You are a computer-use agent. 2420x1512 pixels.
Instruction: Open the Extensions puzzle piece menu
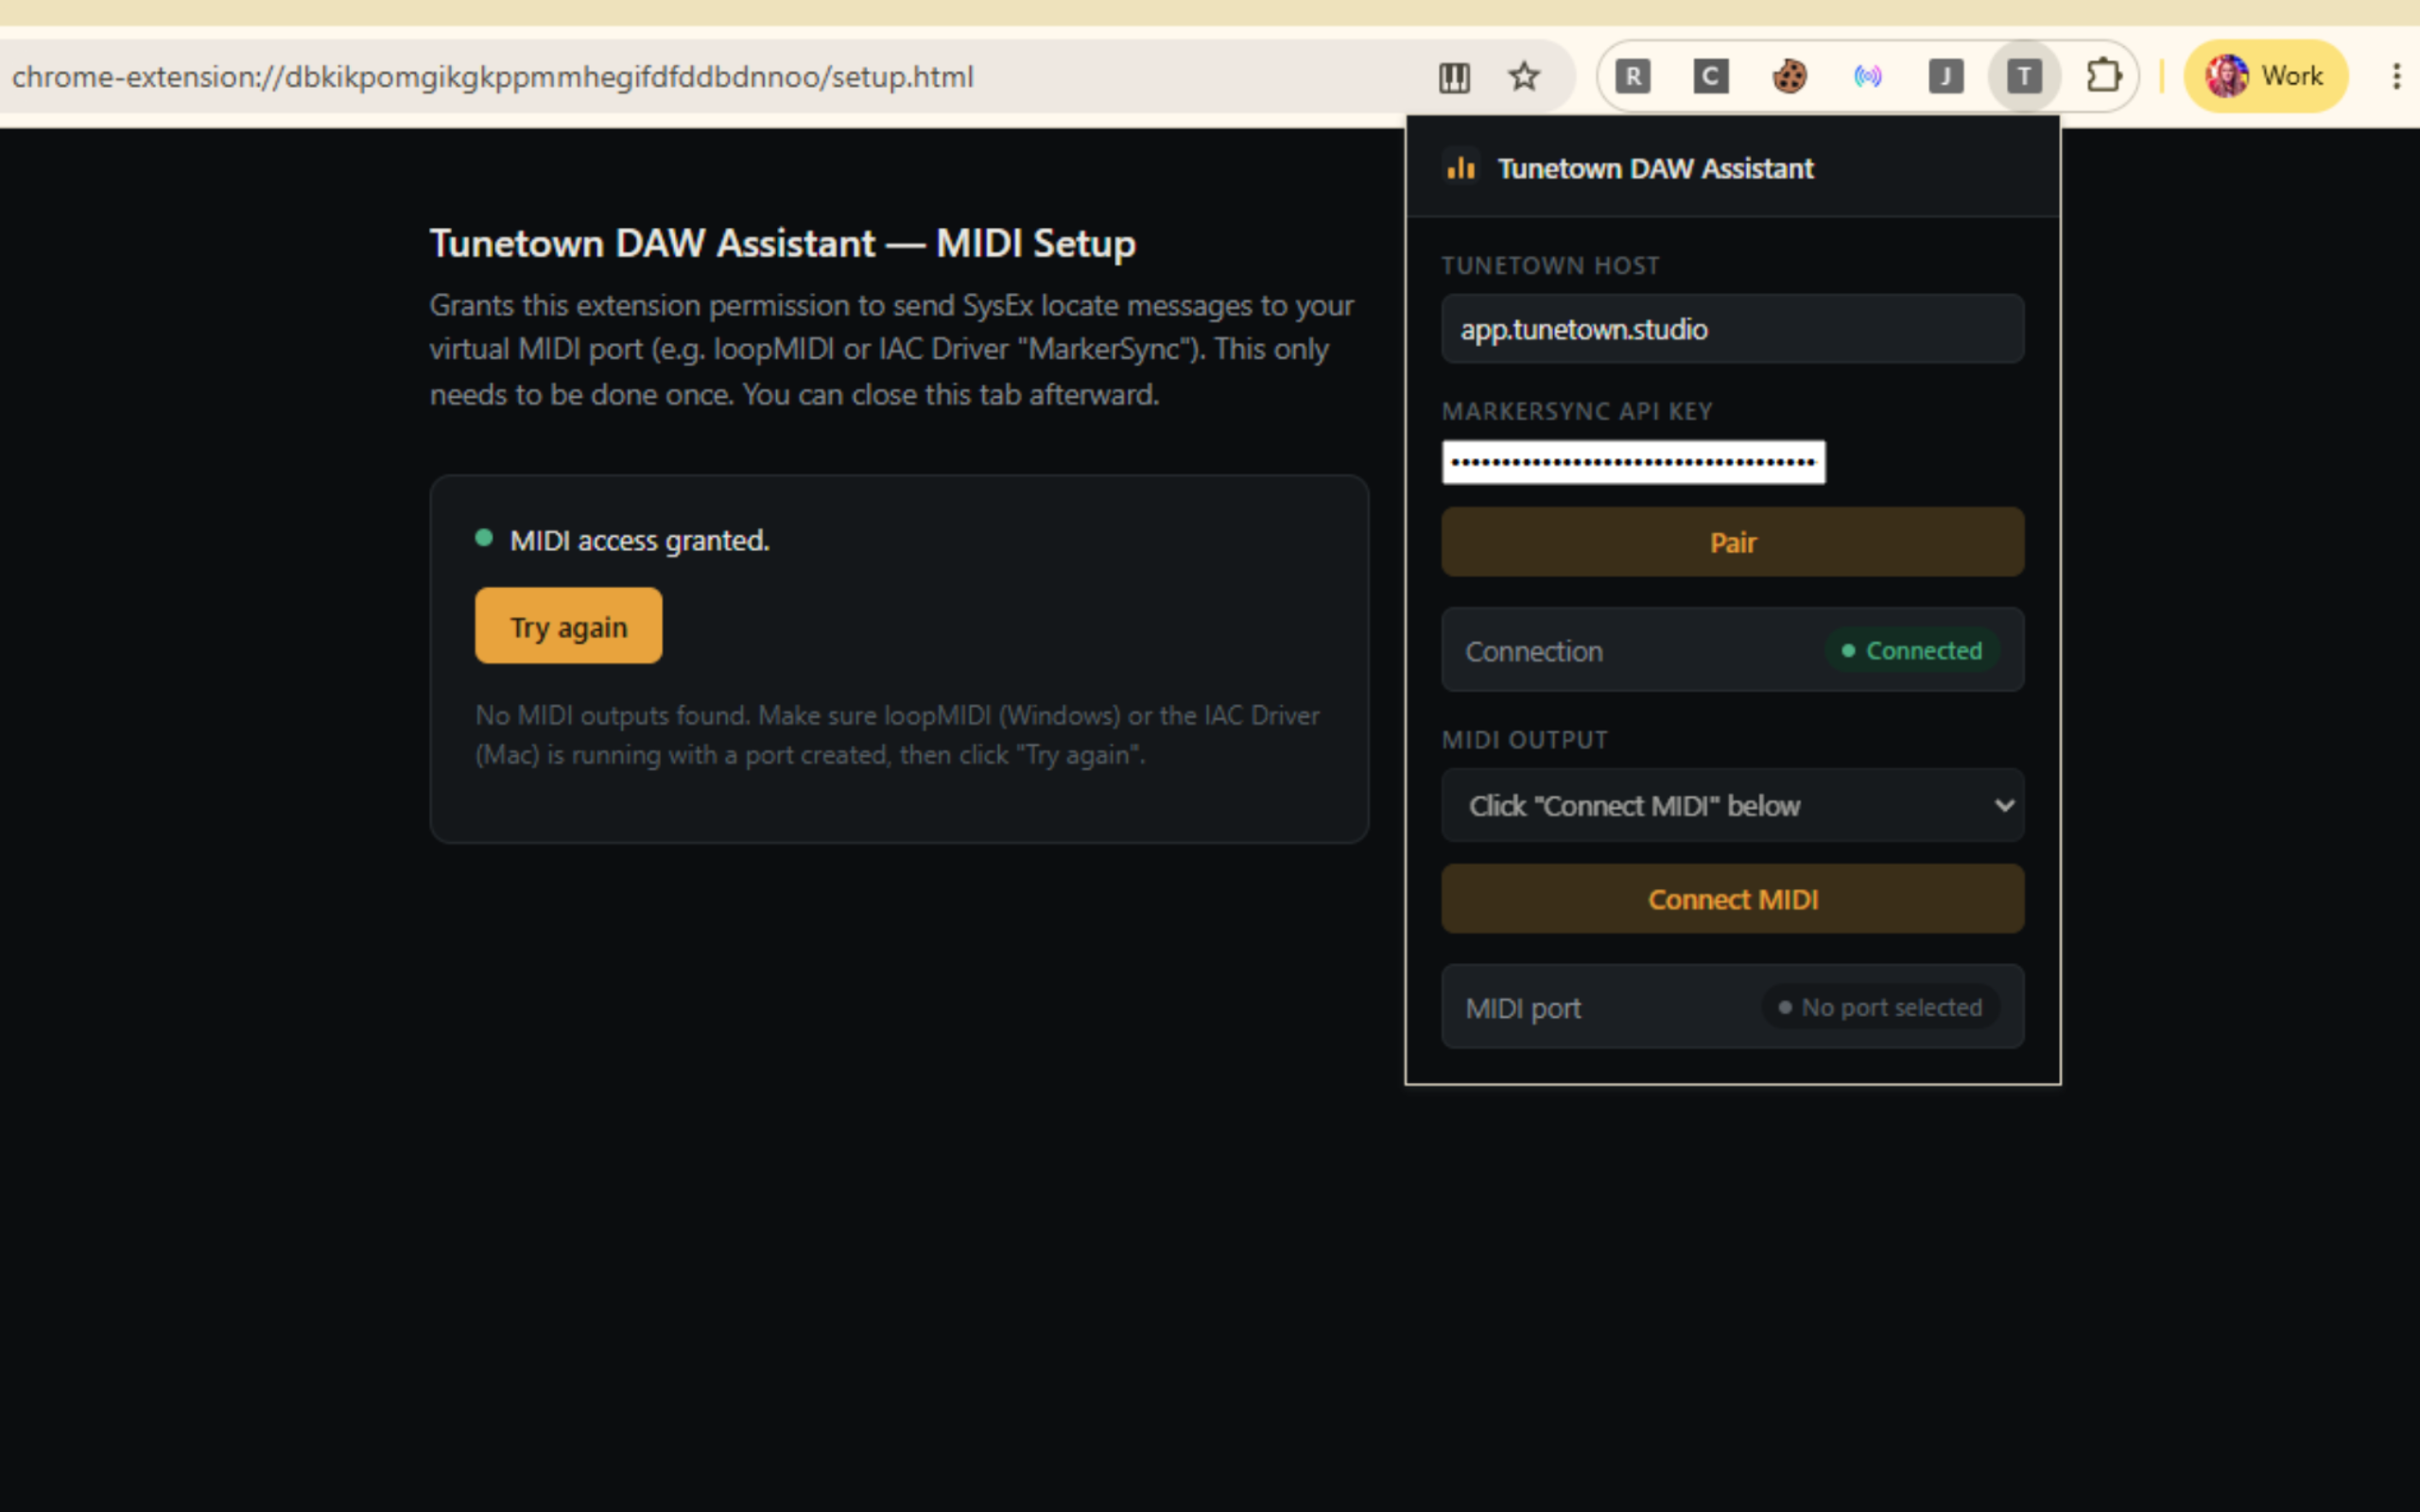(2103, 77)
